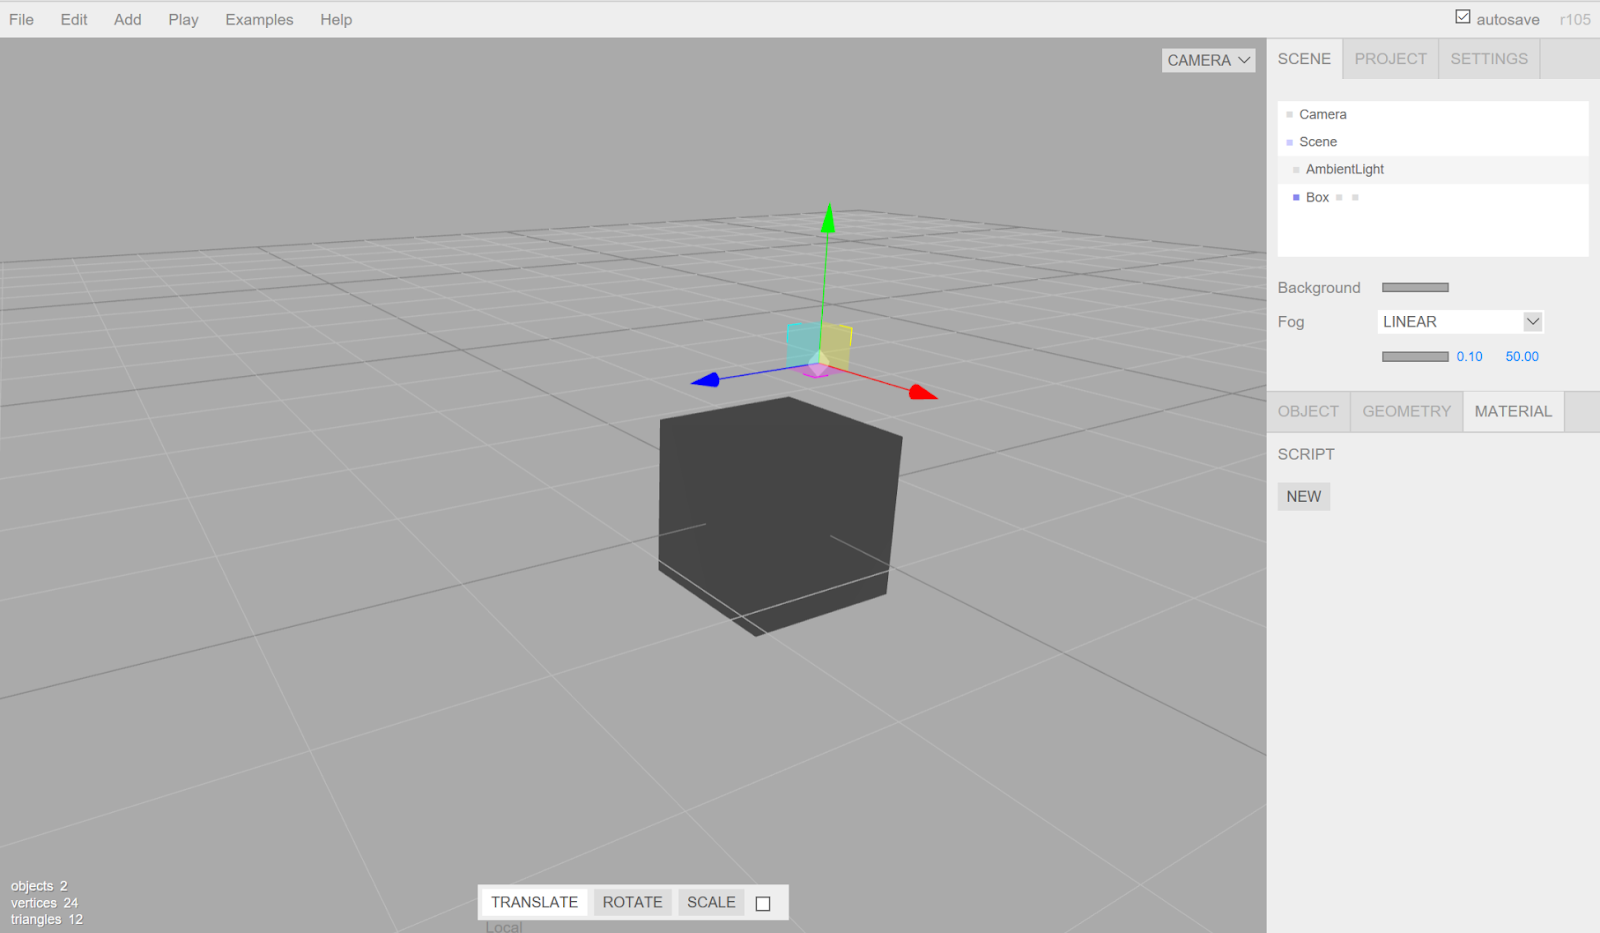Screen dimensions: 1600x933
Task: Switch to the GEOMETRY tab
Action: [x=1405, y=411]
